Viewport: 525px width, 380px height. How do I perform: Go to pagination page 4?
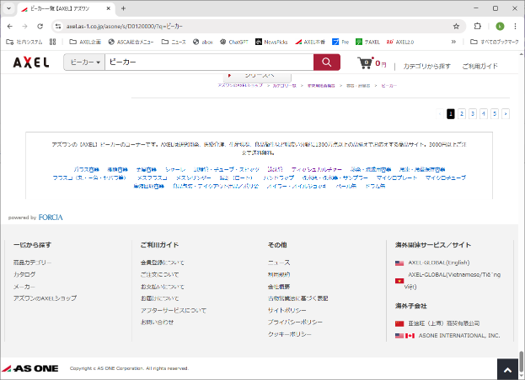point(483,114)
